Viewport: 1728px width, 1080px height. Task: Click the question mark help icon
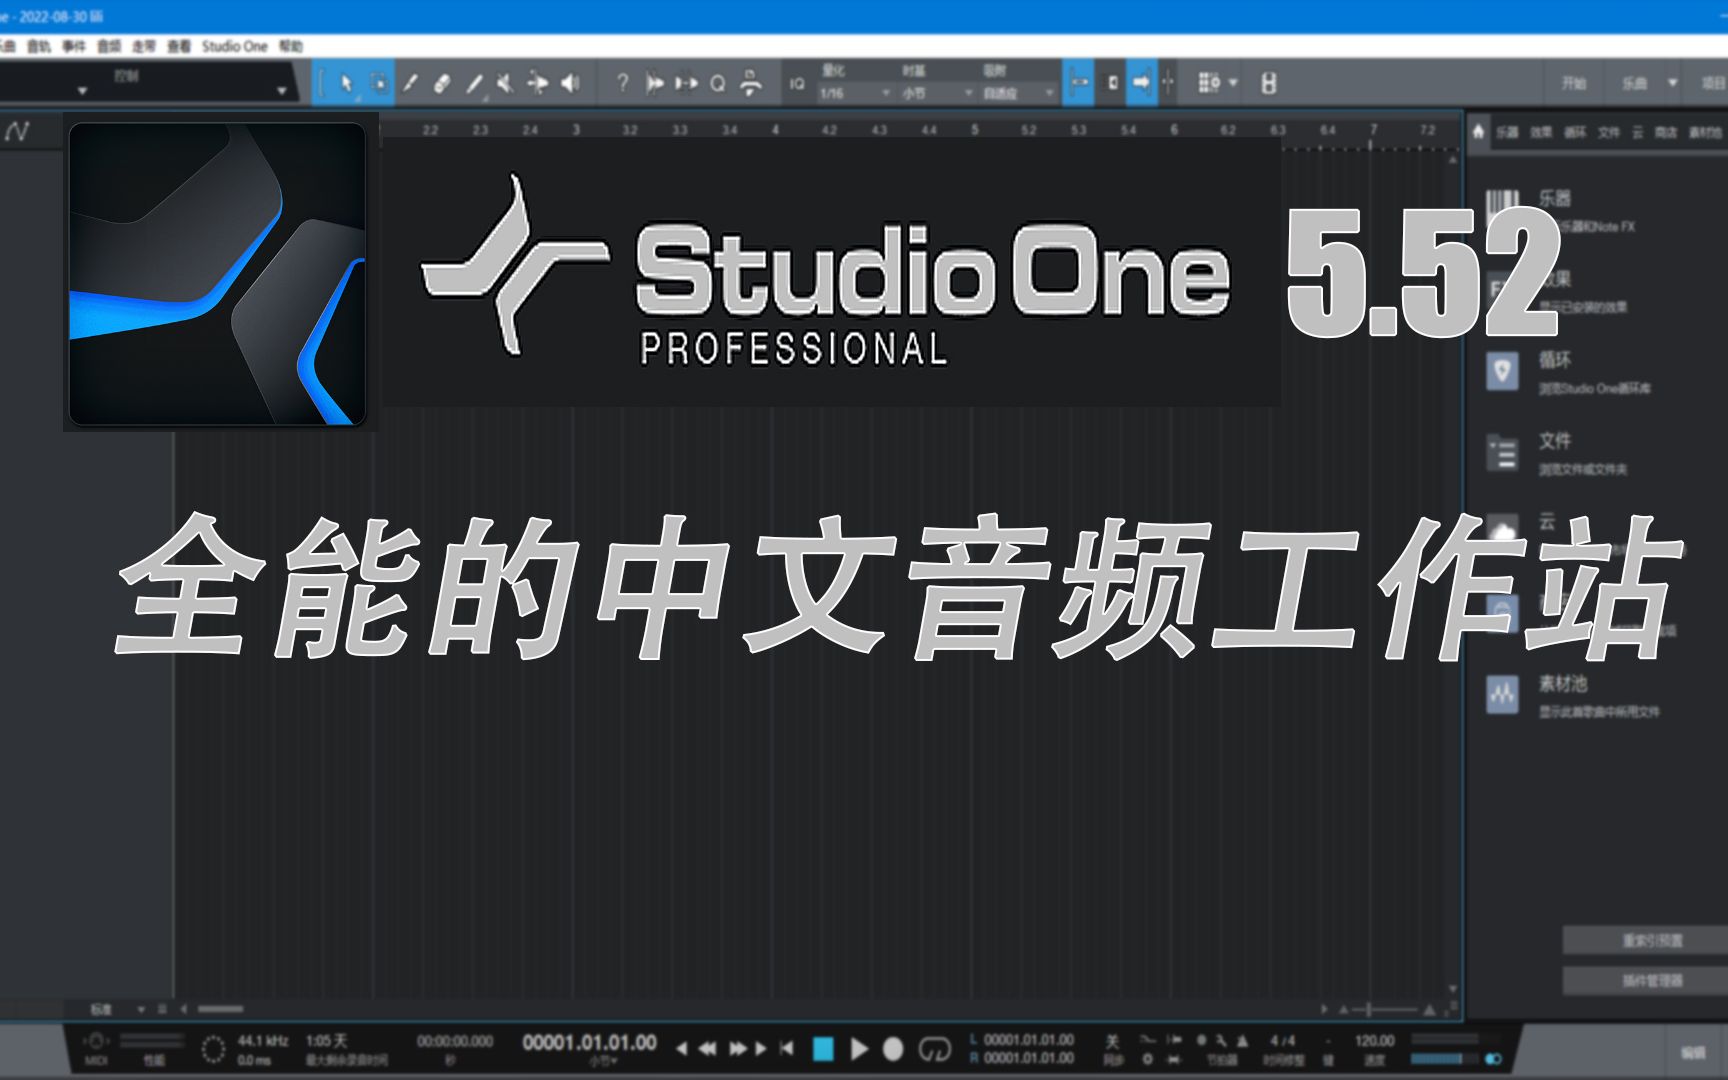(x=622, y=83)
